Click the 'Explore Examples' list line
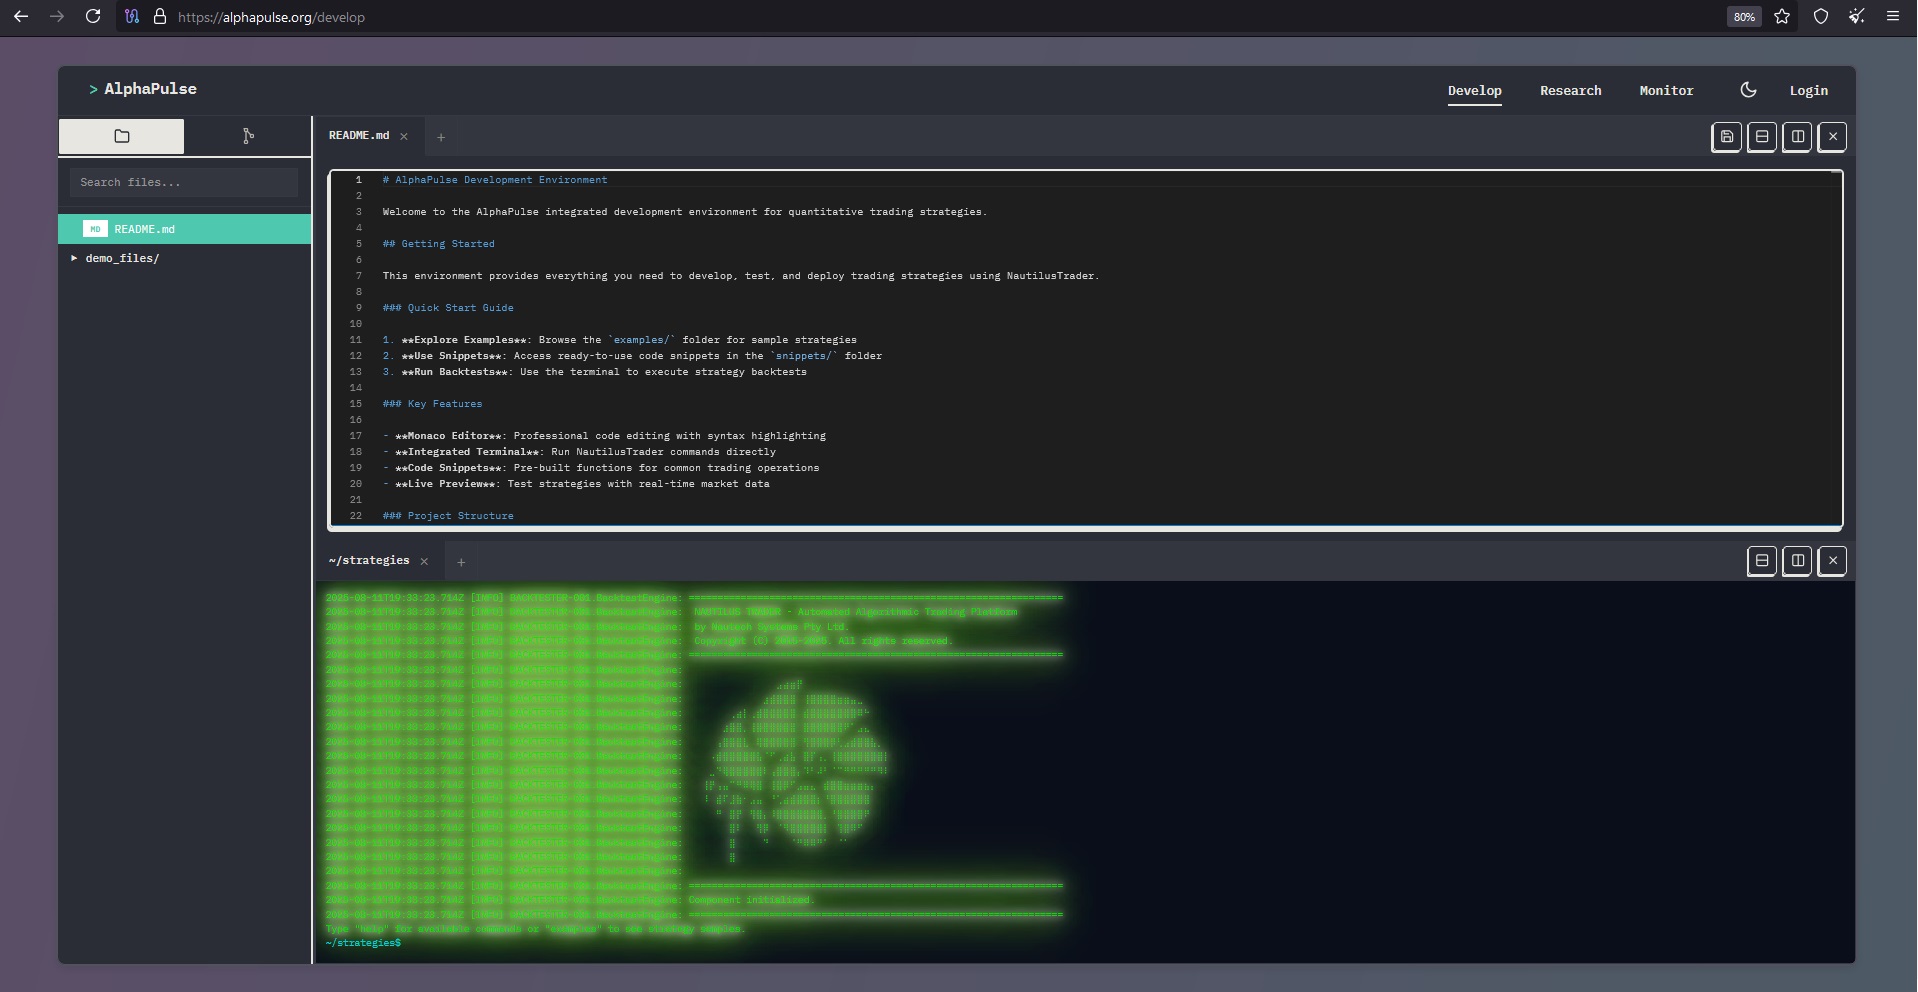Image resolution: width=1918 pixels, height=992 pixels. [x=619, y=340]
